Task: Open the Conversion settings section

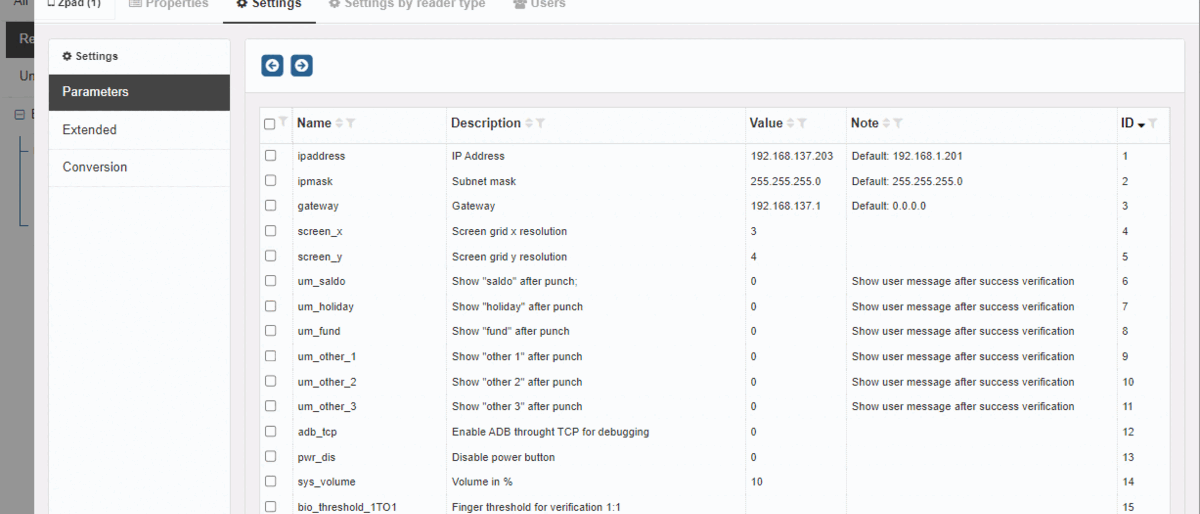Action: 139,167
